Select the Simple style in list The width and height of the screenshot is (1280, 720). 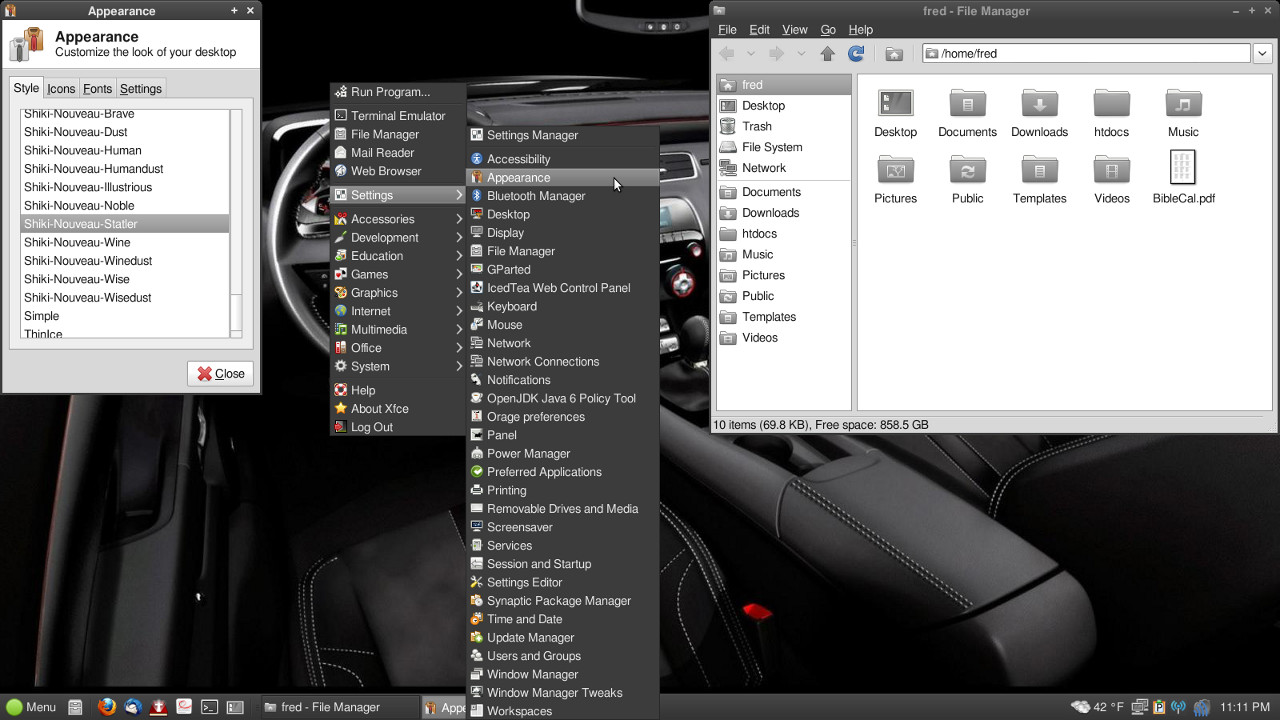(x=125, y=316)
